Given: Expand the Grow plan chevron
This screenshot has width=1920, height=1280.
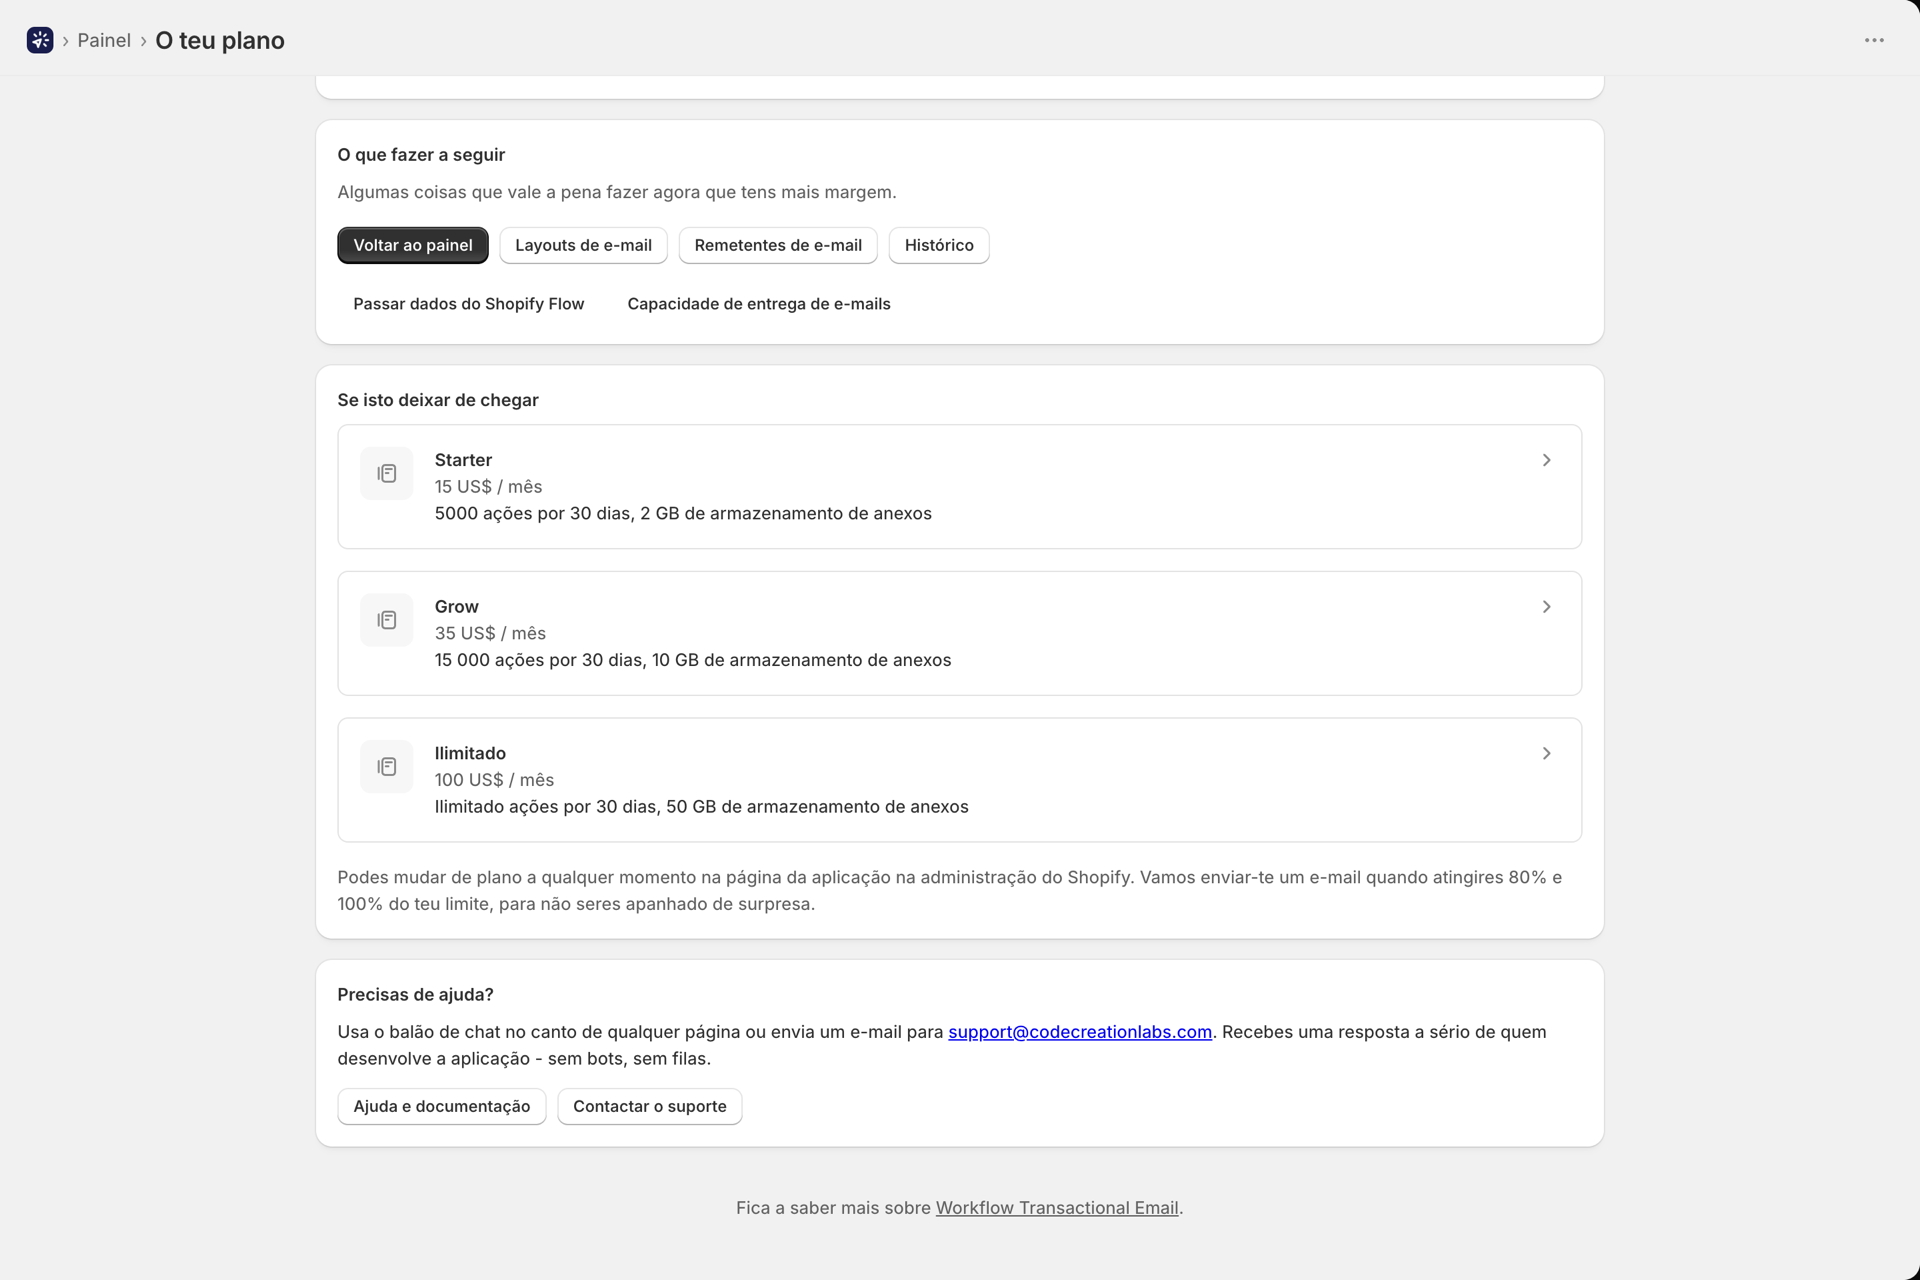Looking at the screenshot, I should 1546,607.
